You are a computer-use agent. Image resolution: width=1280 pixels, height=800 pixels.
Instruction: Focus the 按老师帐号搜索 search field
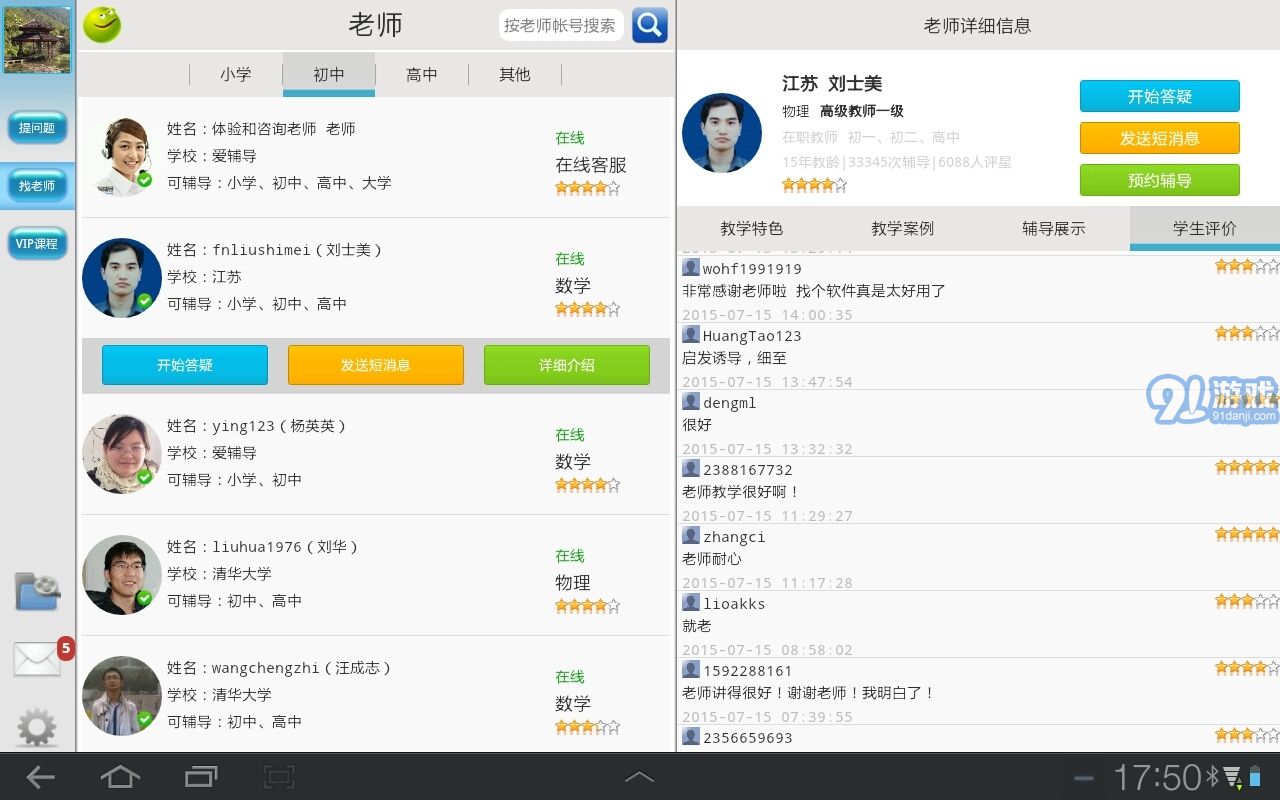[x=560, y=25]
